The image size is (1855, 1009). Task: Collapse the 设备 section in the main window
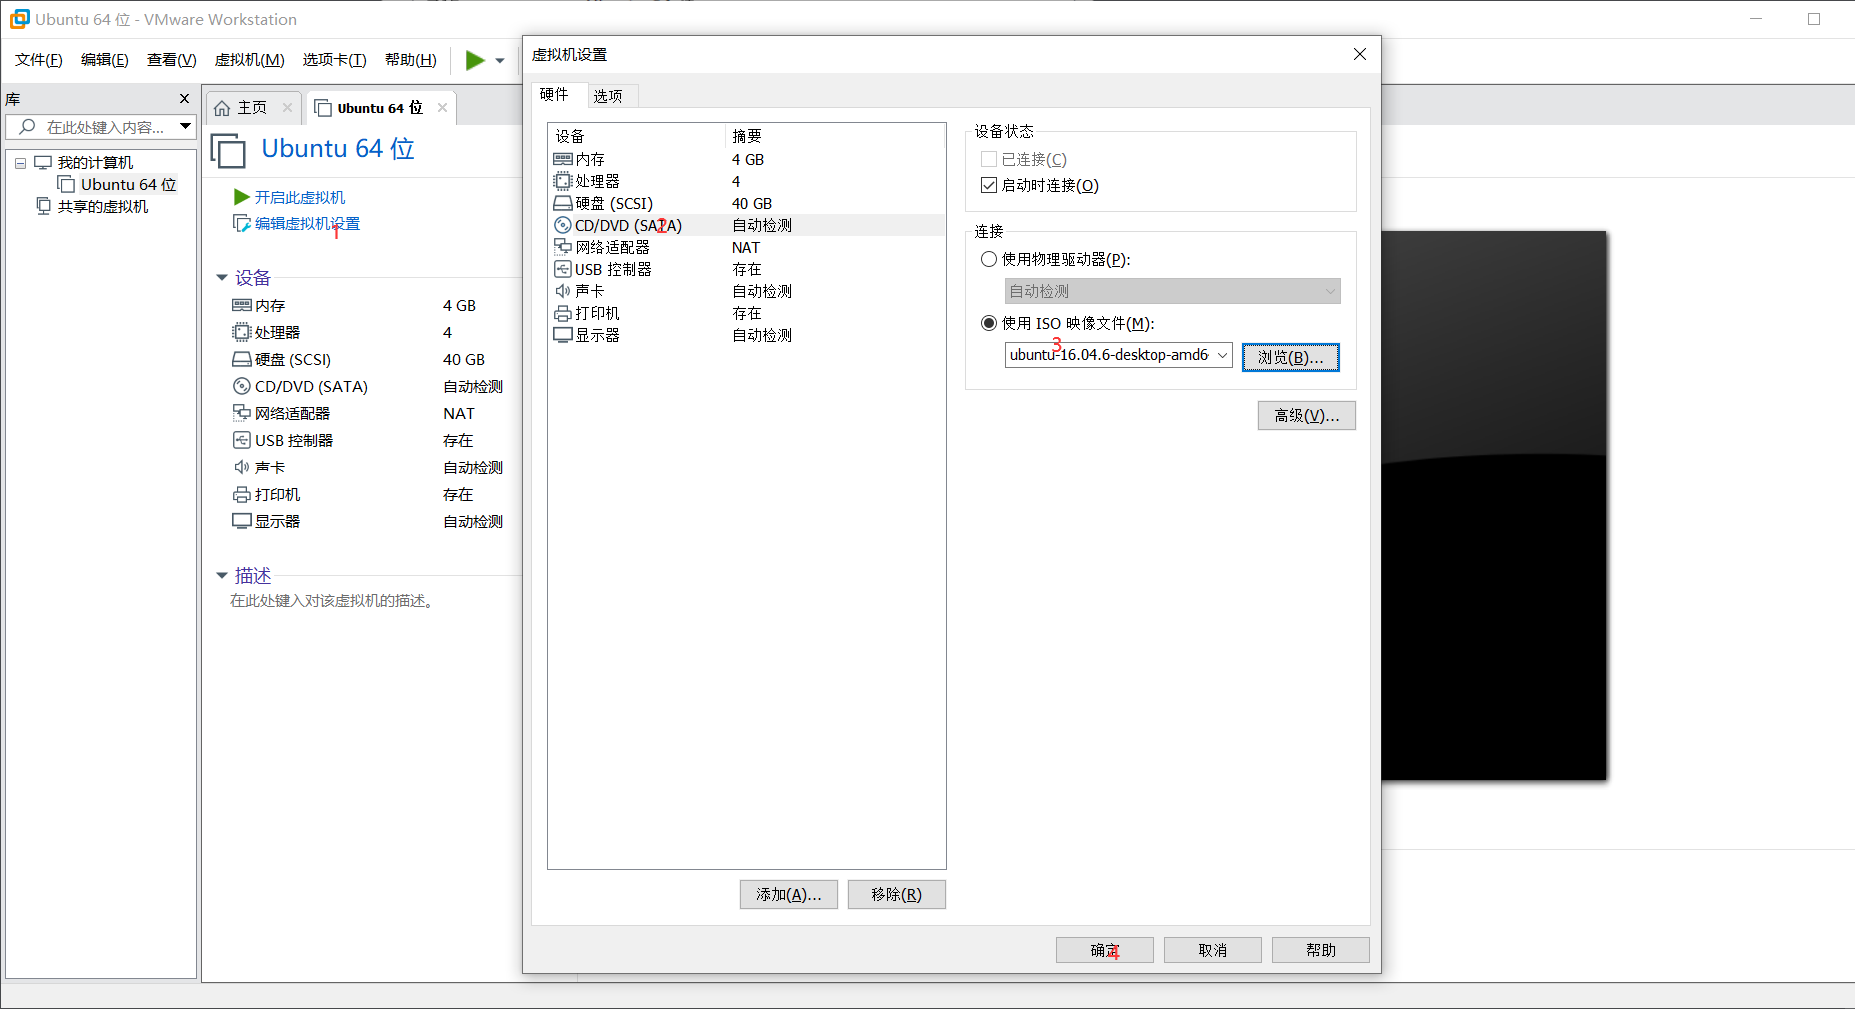point(222,278)
